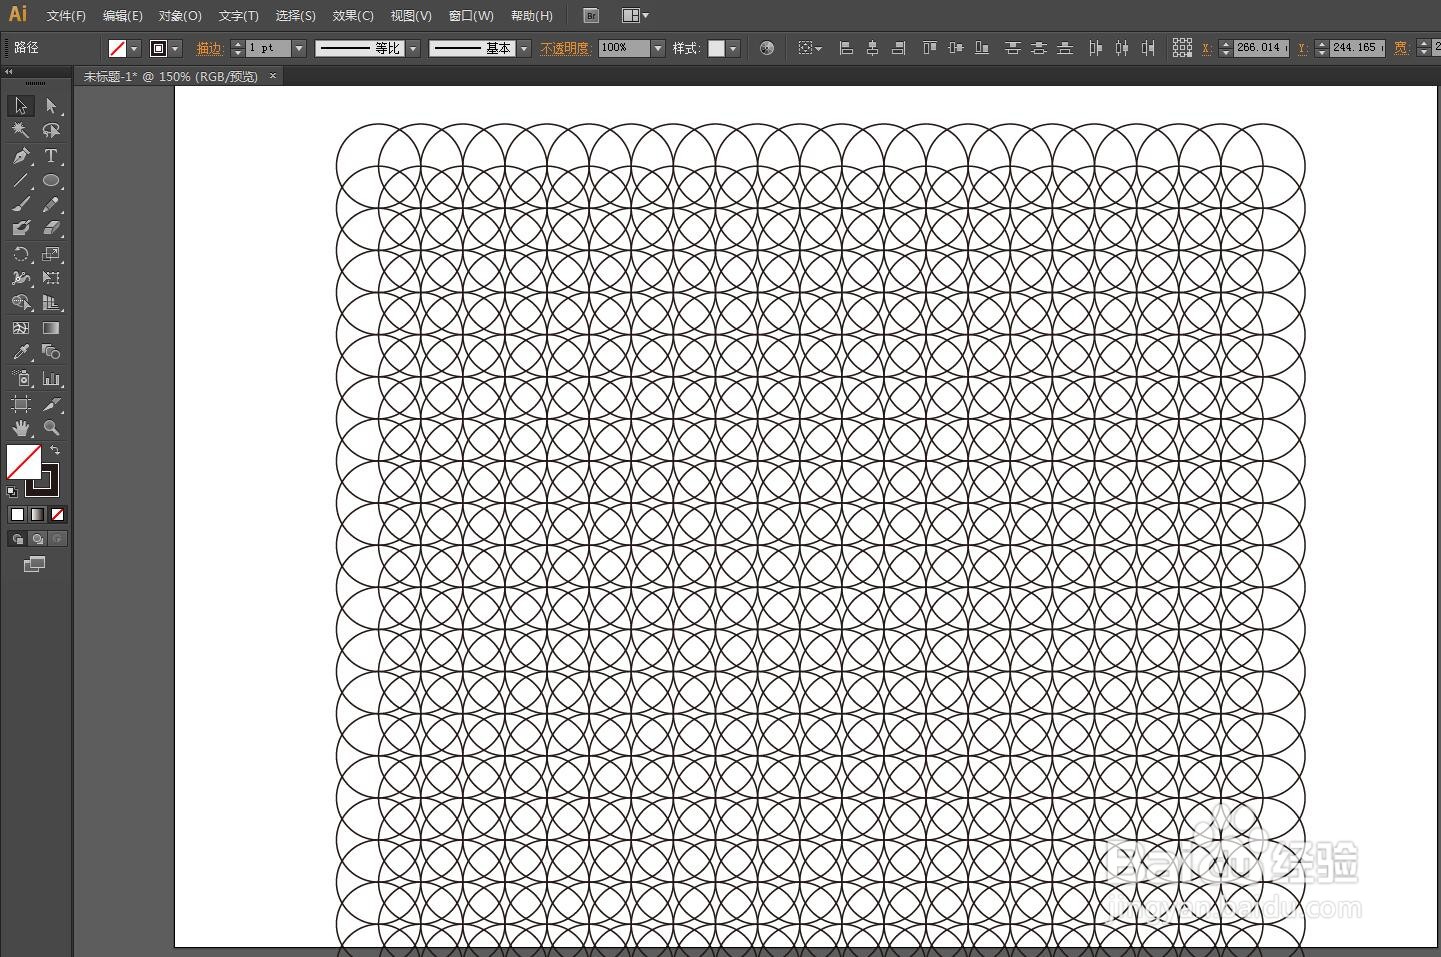Open the 对象(O) menu

click(180, 16)
